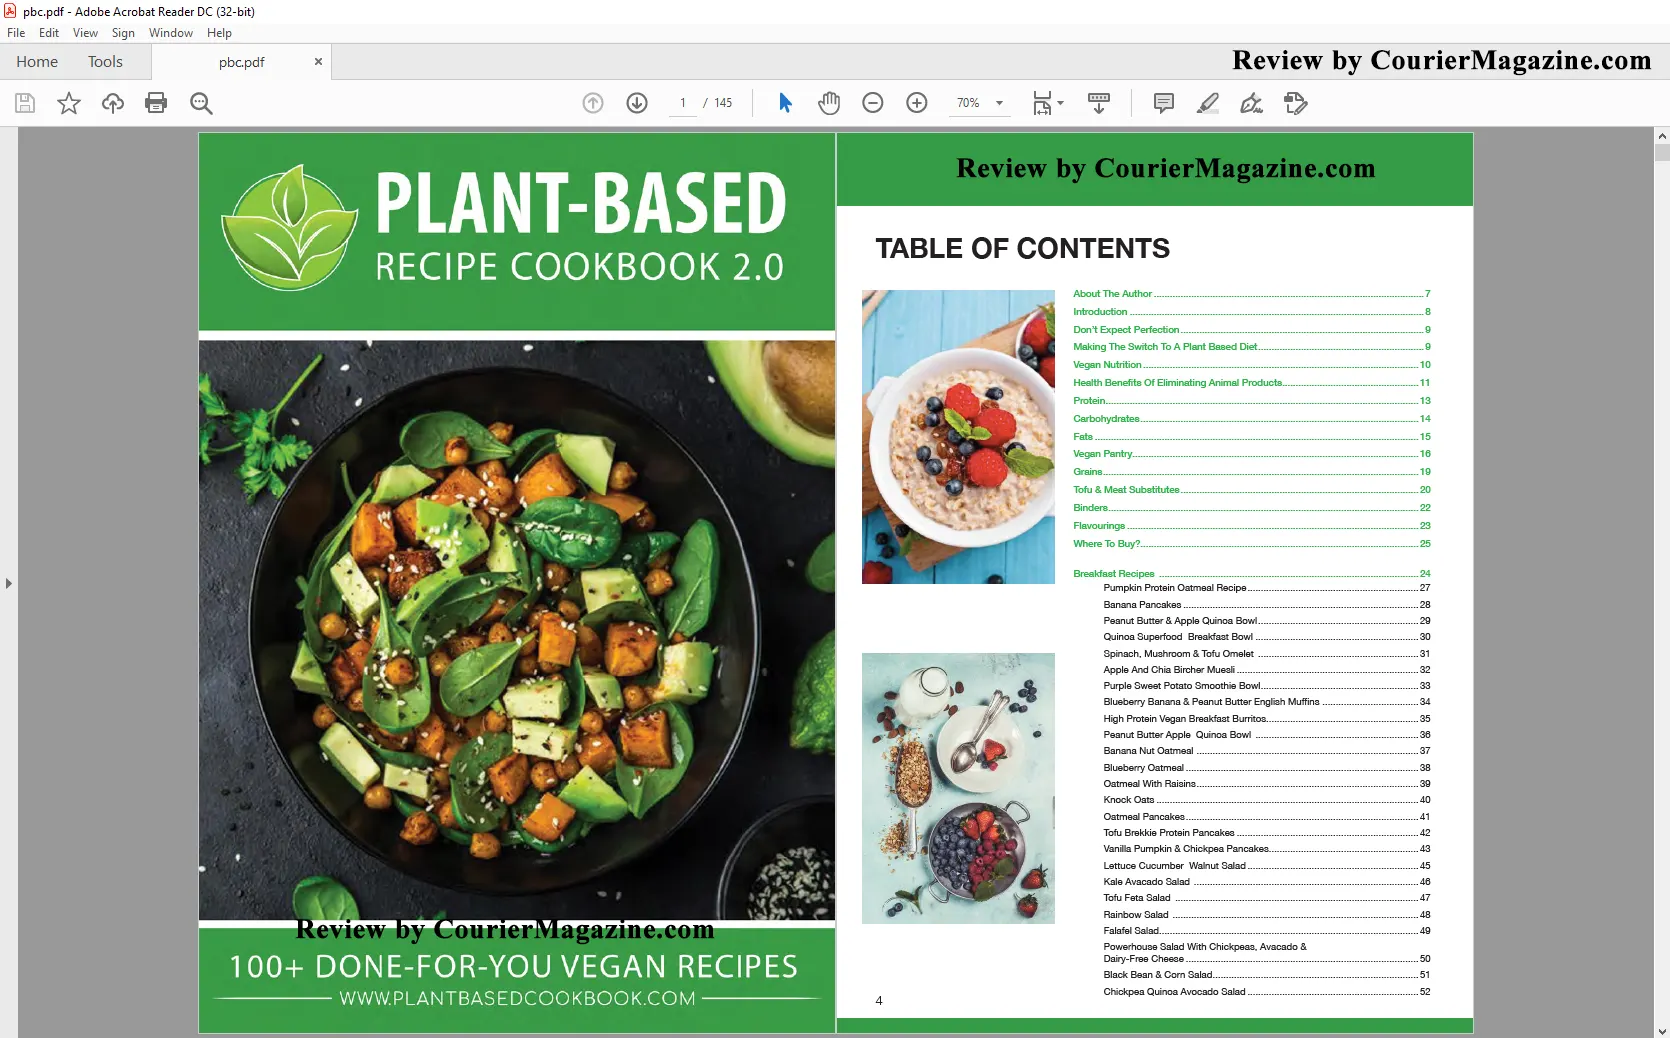Image resolution: width=1670 pixels, height=1038 pixels.
Task: Open the fit page options icon
Action: click(x=1047, y=103)
